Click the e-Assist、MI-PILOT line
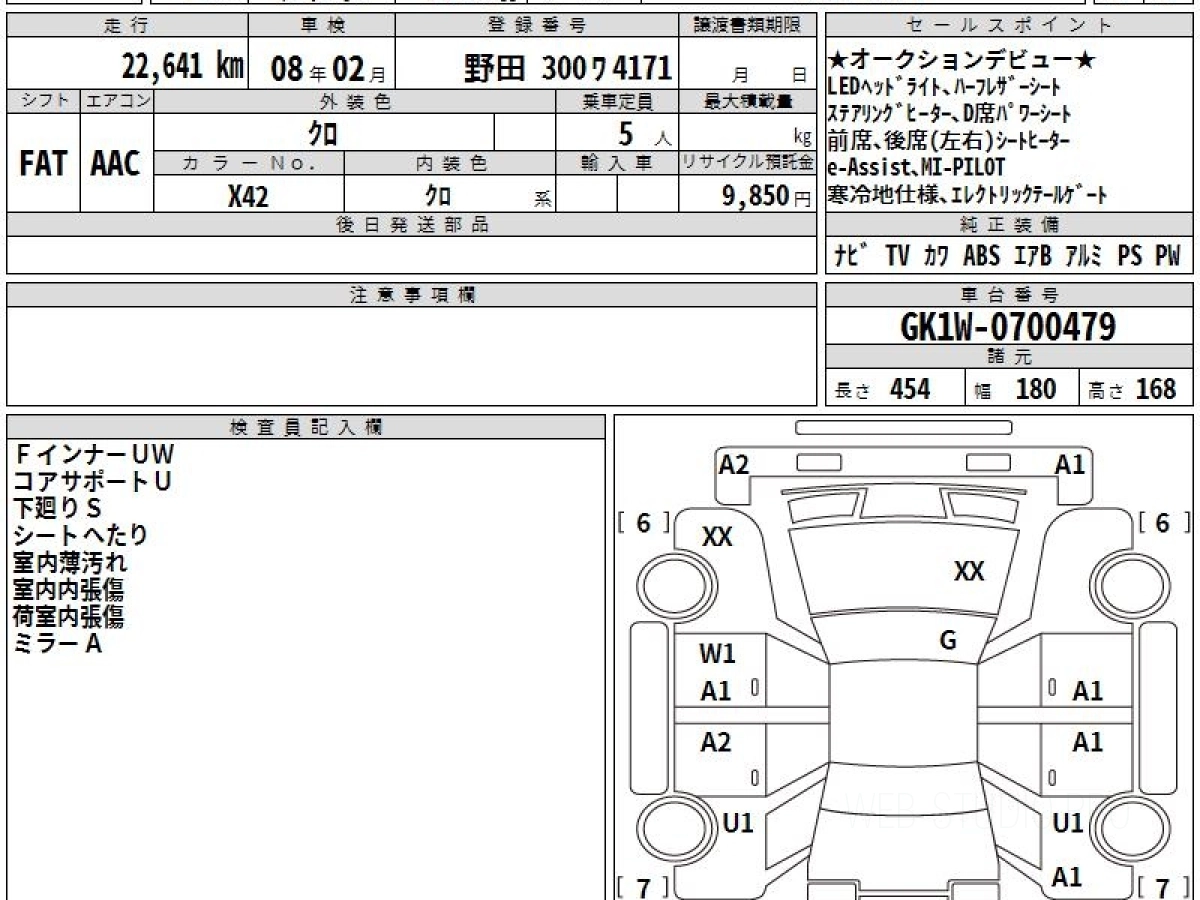This screenshot has height=900, width=1200. (x=917, y=166)
